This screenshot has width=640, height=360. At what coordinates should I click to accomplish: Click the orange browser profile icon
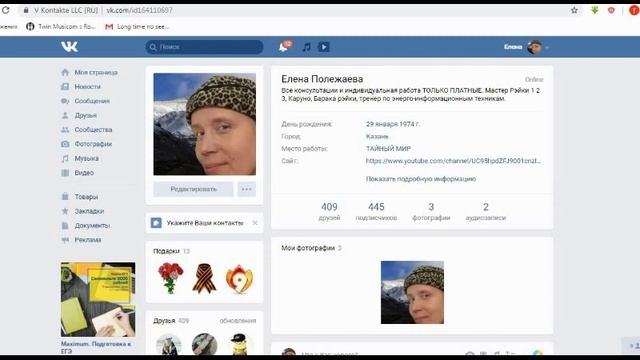click(x=635, y=10)
